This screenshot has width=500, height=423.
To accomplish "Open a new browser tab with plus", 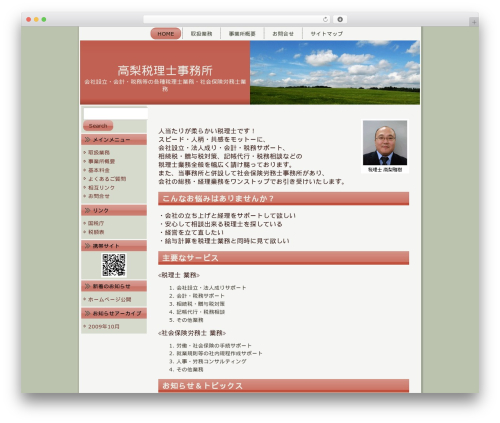I will pos(474,22).
